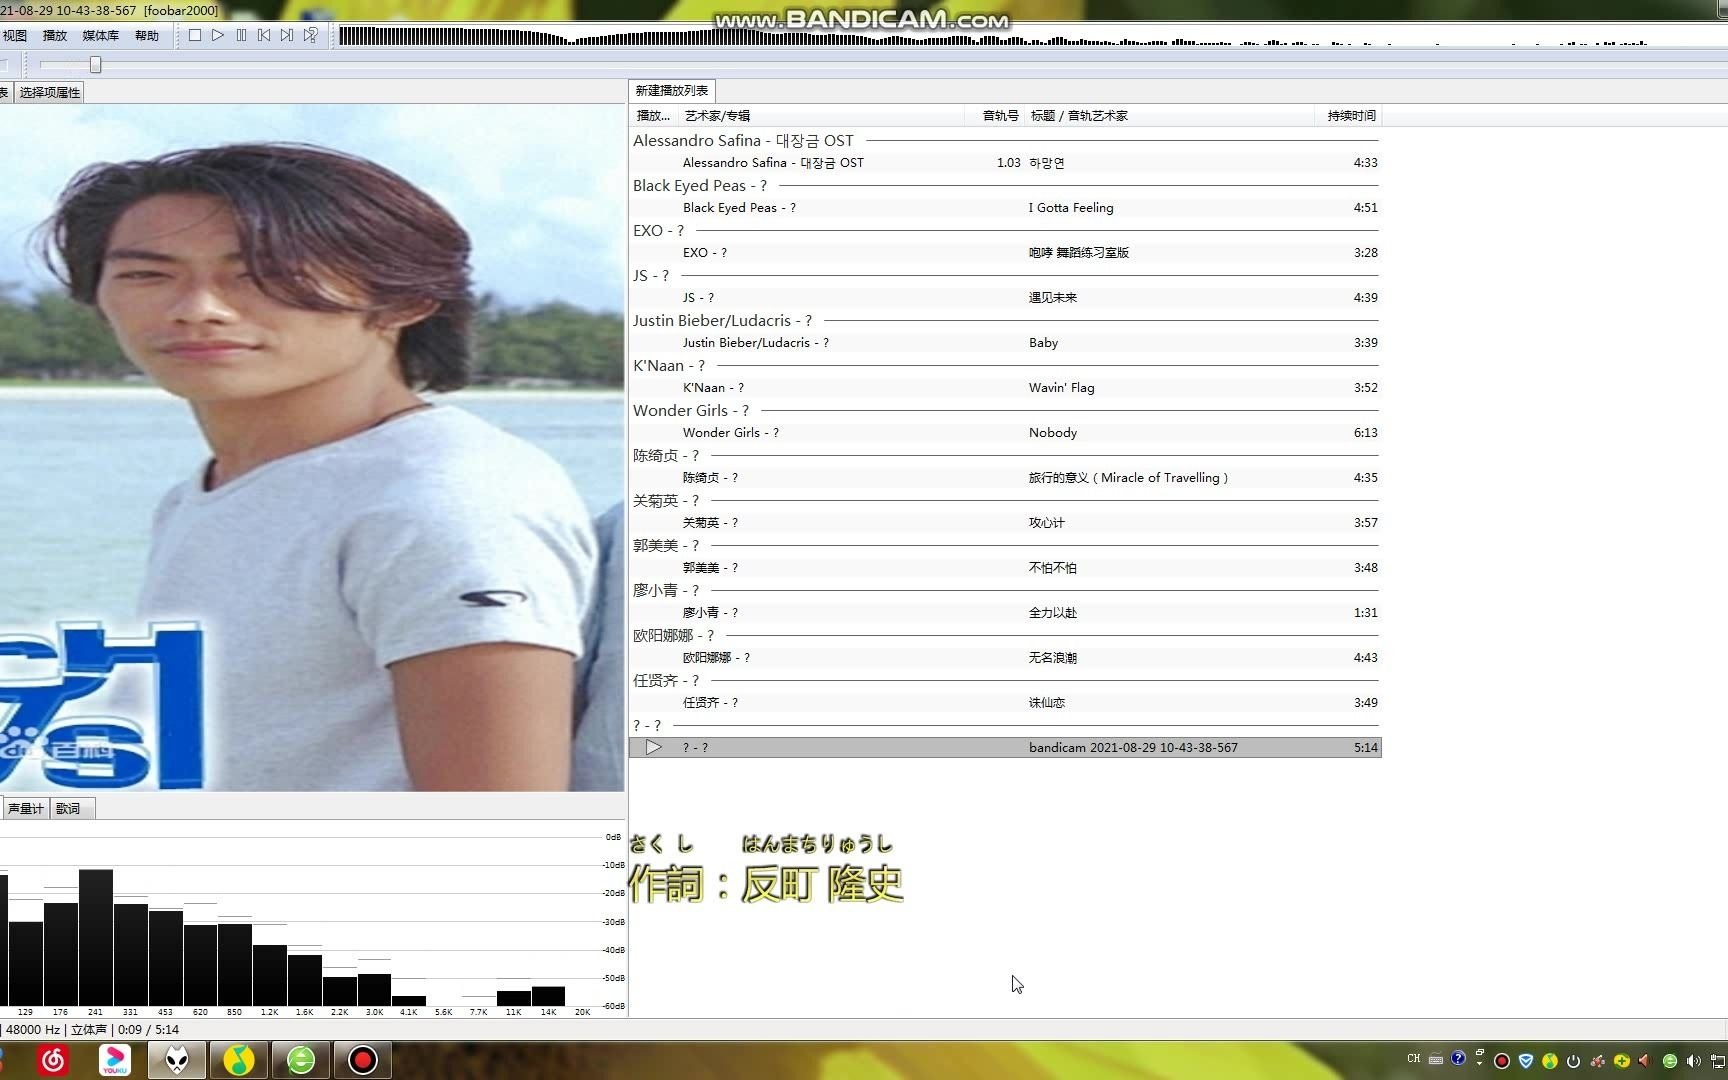This screenshot has width=1728, height=1080.
Task: Select the 新建播放列表 playlist tab
Action: tap(672, 91)
